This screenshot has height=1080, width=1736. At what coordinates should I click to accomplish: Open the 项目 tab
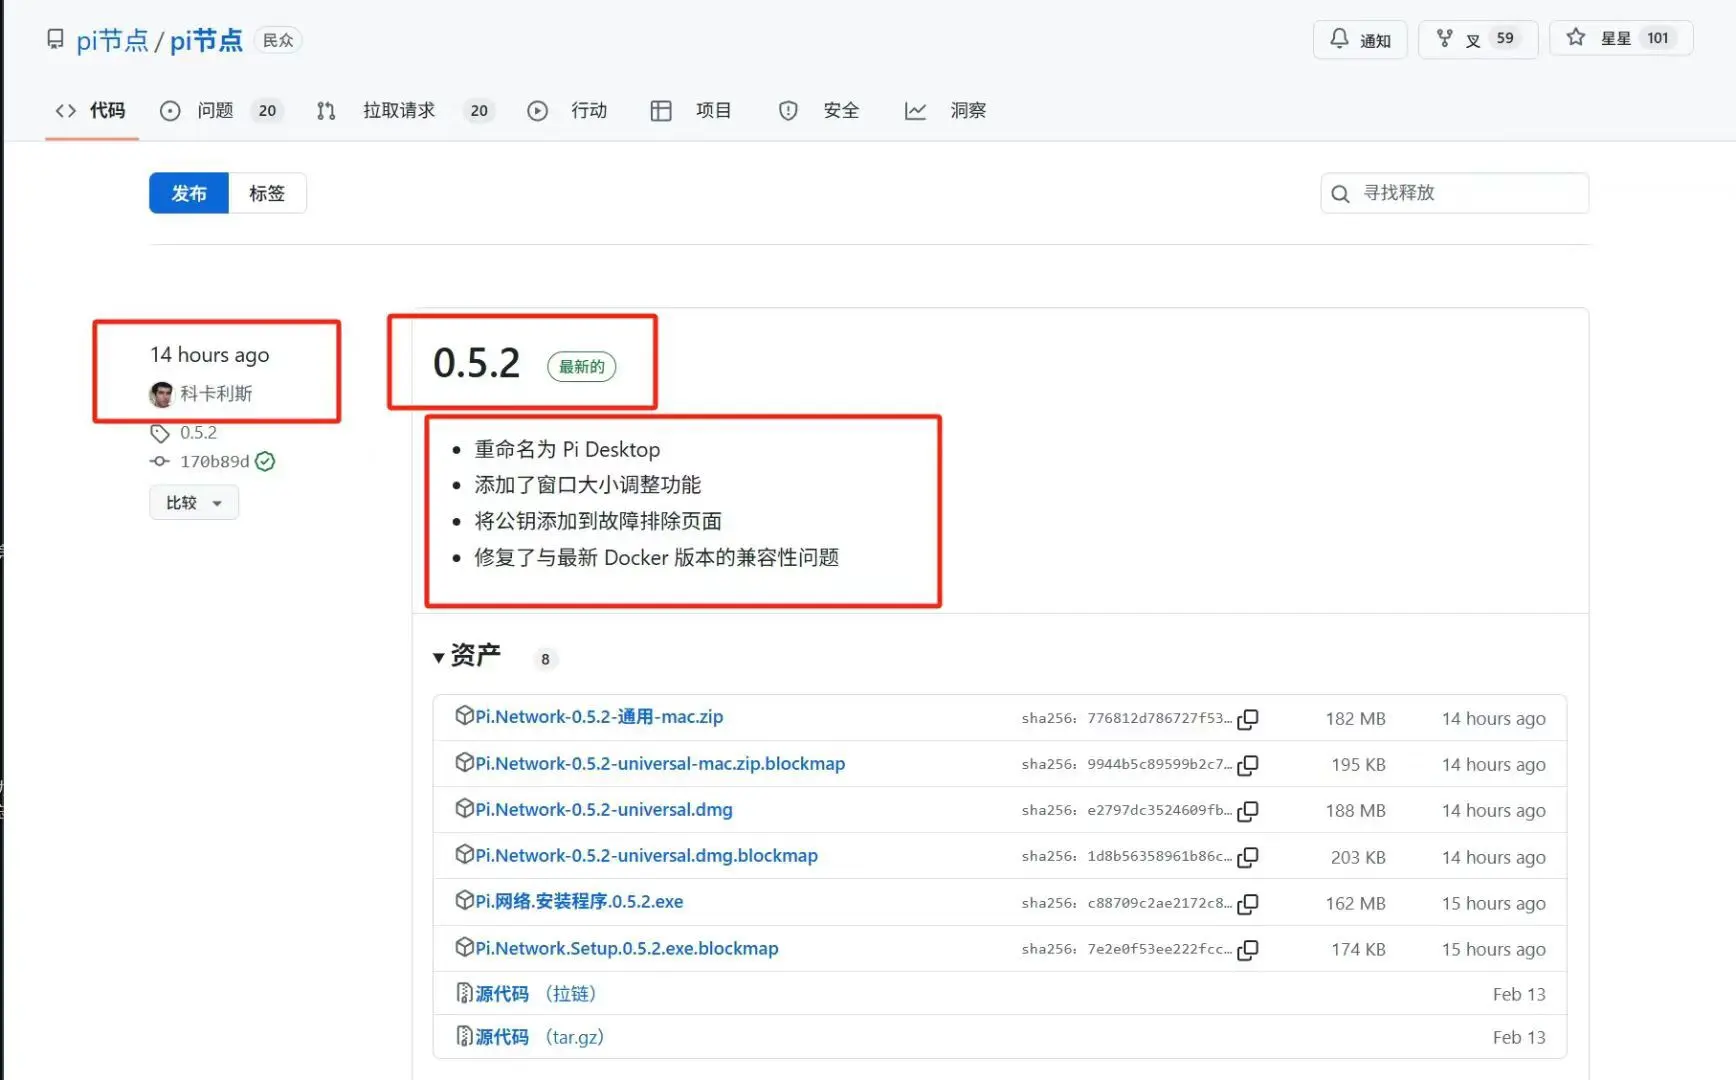pyautogui.click(x=691, y=110)
